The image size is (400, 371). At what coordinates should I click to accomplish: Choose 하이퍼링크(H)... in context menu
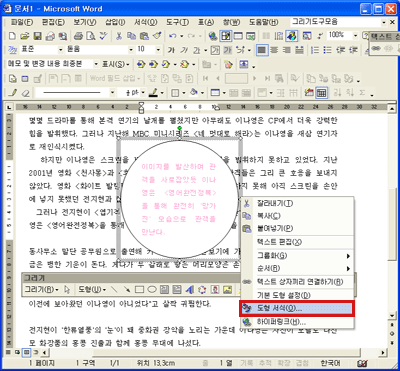coord(297,322)
